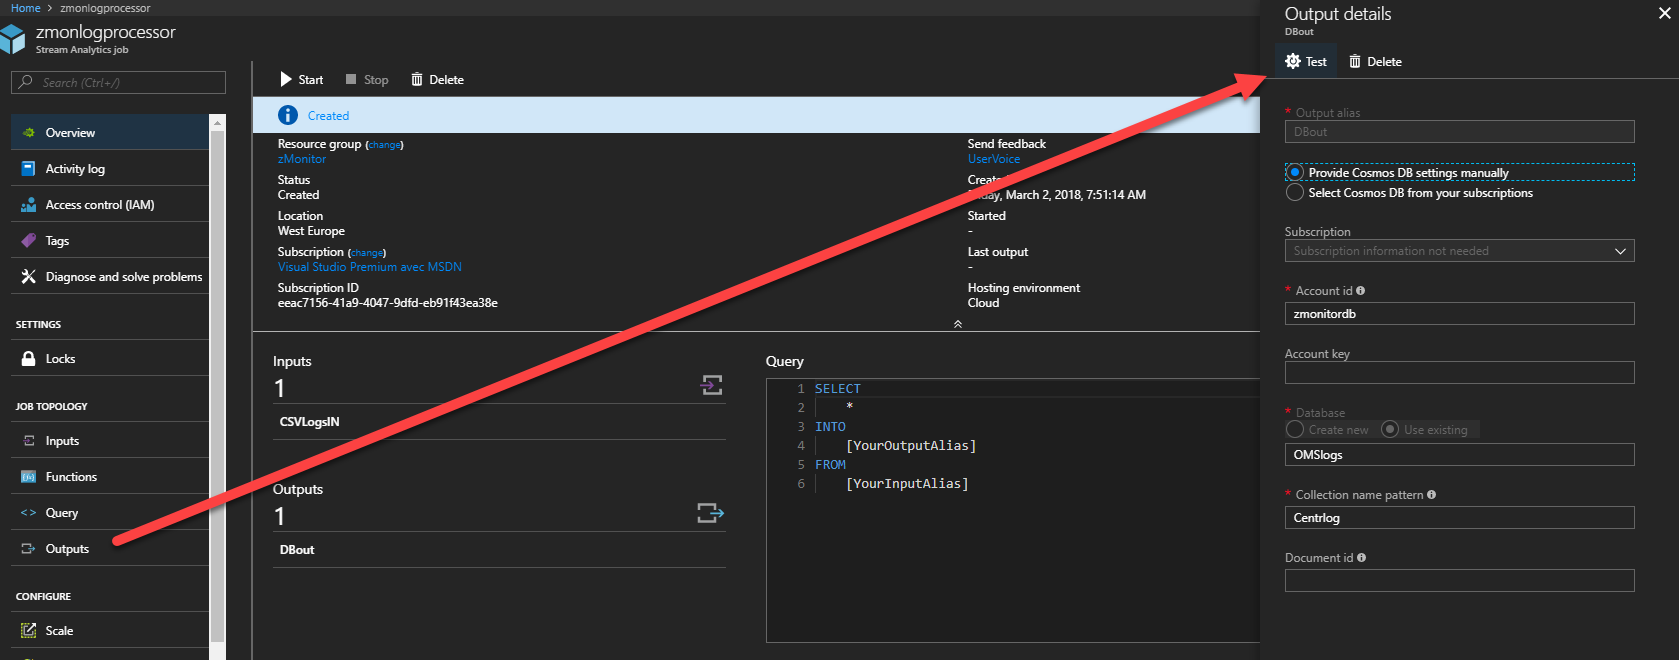Click the Database field containing OMSlogs
This screenshot has width=1679, height=660.
[x=1459, y=455]
